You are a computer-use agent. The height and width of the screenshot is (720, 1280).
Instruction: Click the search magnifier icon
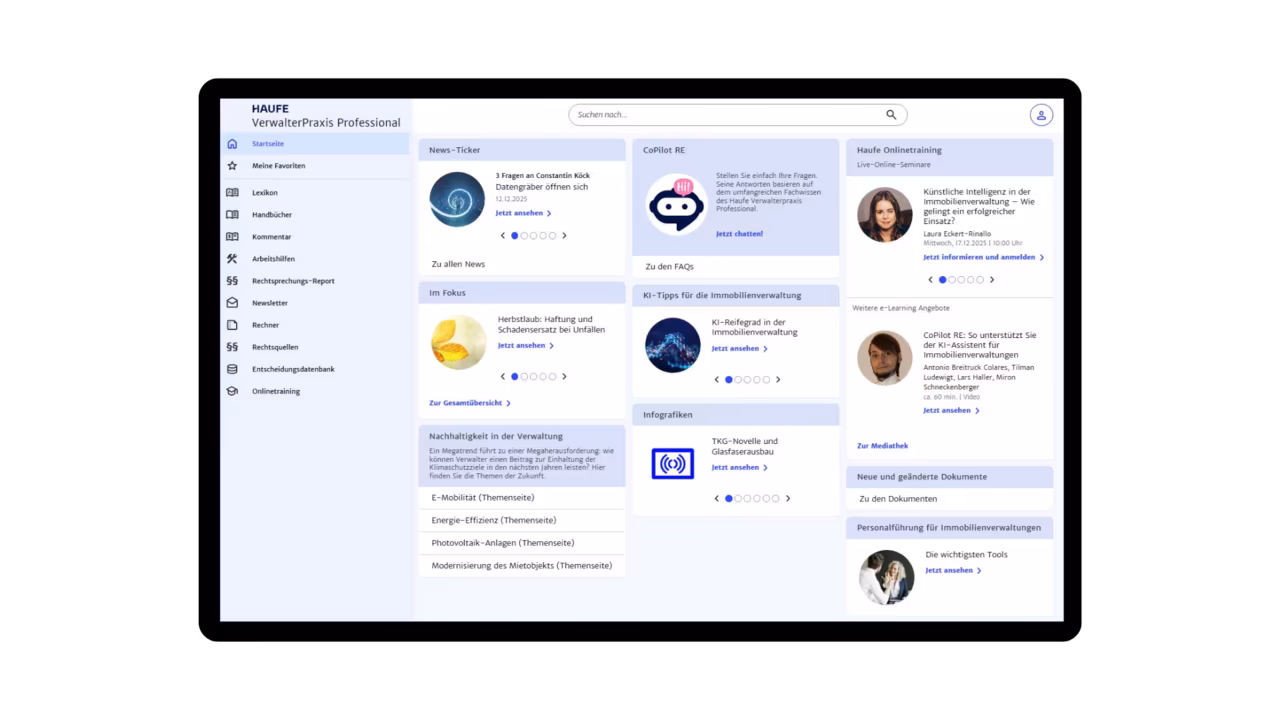pos(891,115)
